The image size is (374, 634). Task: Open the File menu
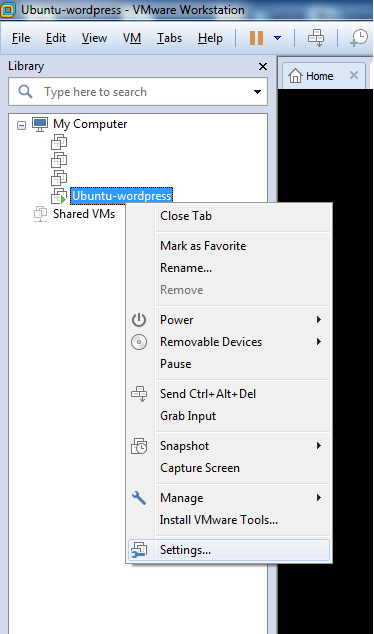point(21,38)
